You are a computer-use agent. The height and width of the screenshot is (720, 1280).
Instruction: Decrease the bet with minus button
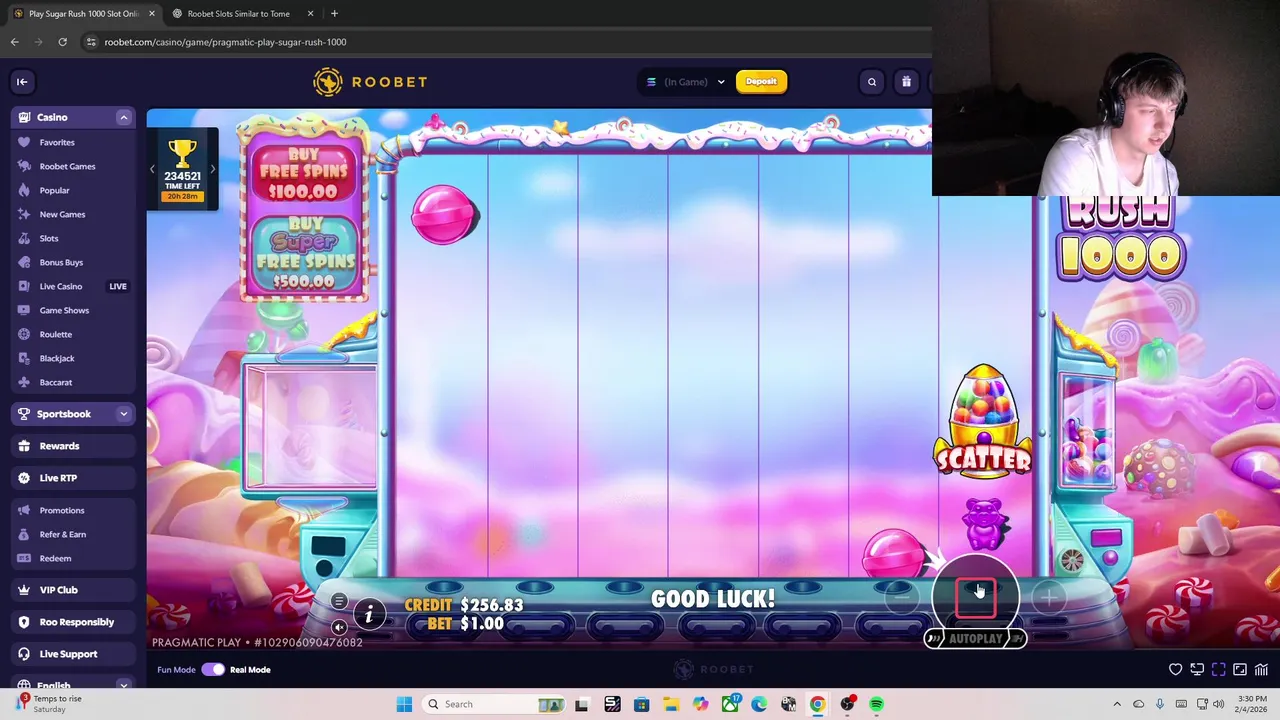click(901, 598)
